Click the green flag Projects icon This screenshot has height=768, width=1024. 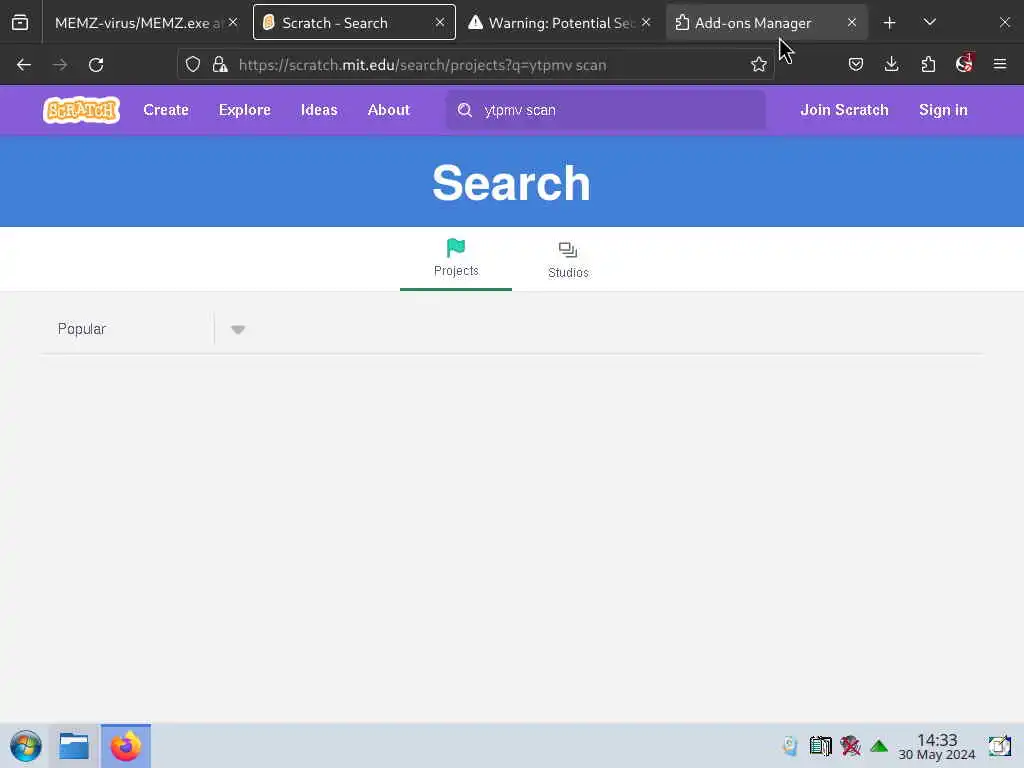(x=456, y=248)
